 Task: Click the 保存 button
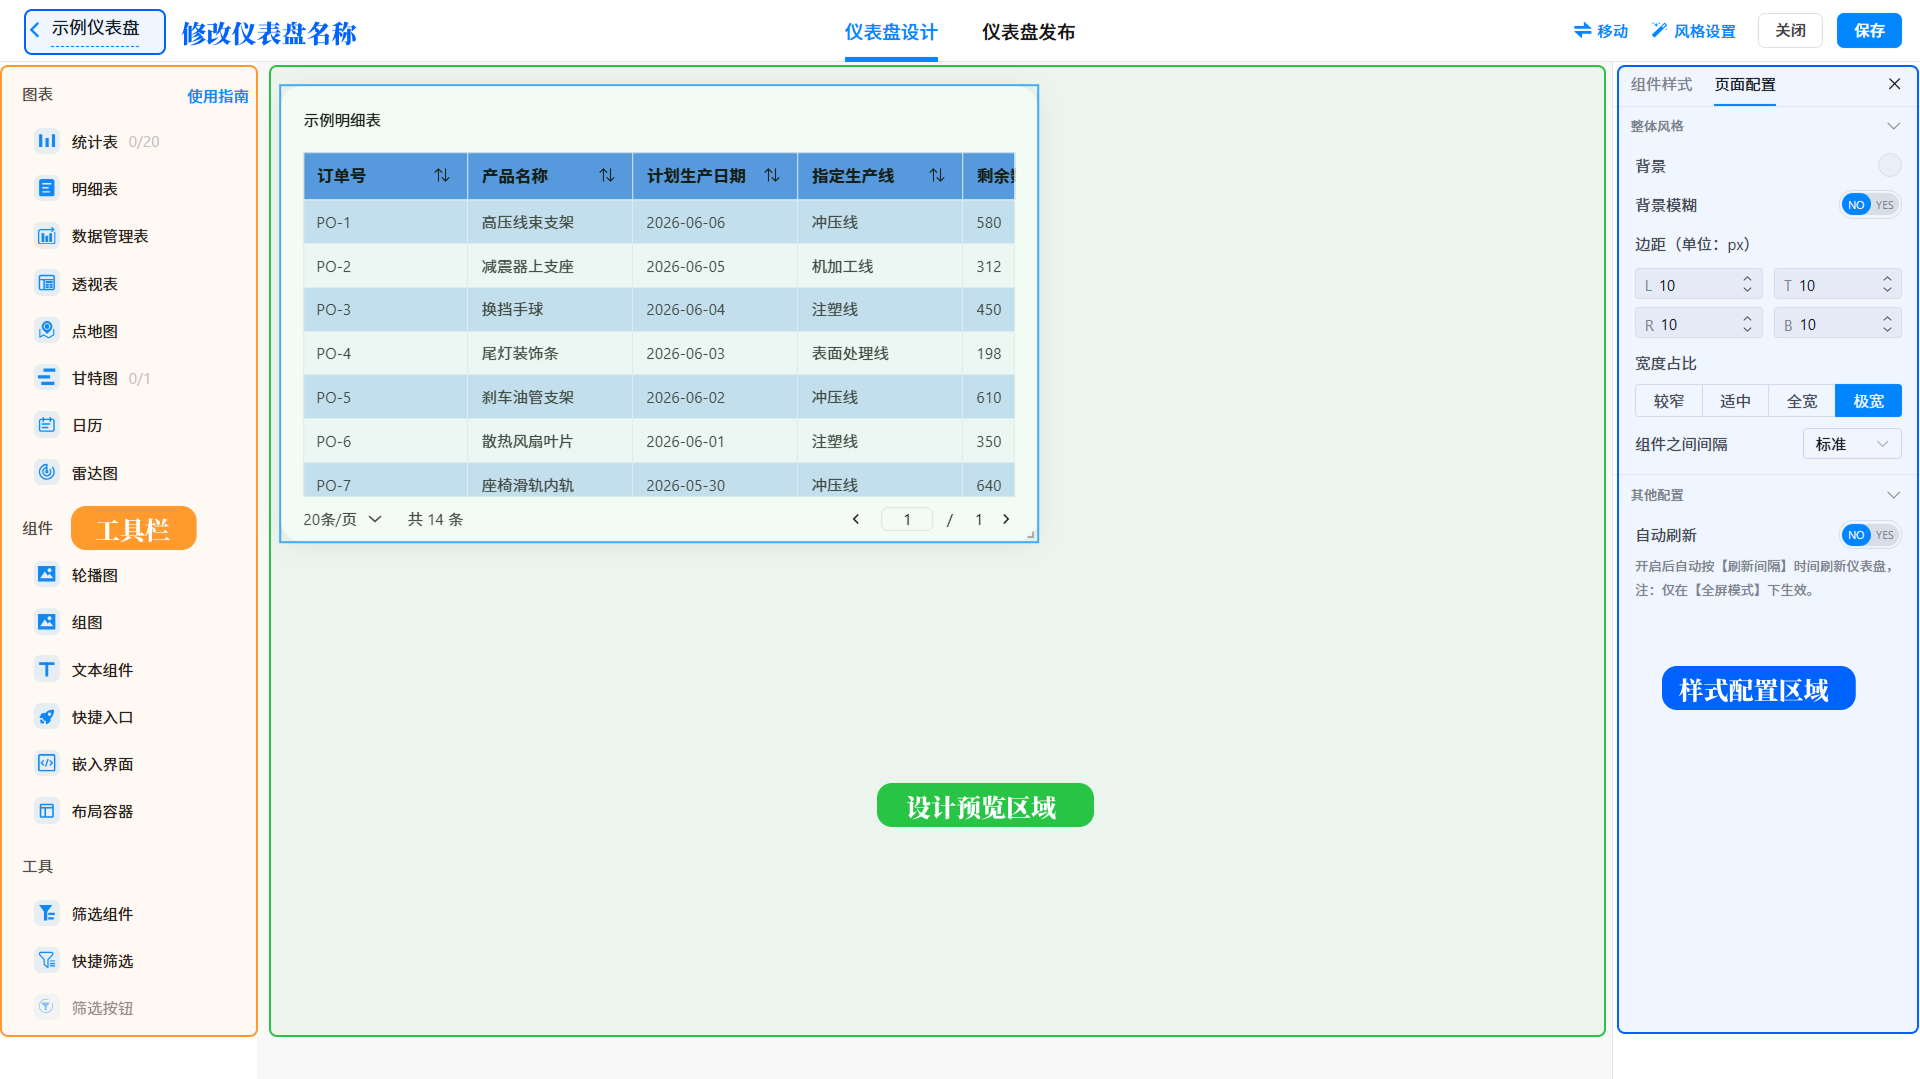pos(1869,31)
